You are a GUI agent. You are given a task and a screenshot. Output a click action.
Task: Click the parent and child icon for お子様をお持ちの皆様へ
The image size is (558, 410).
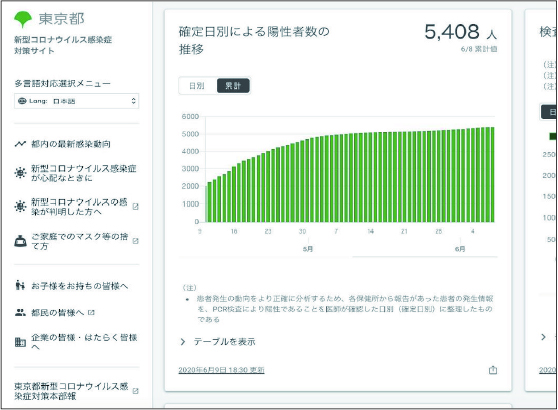20,285
